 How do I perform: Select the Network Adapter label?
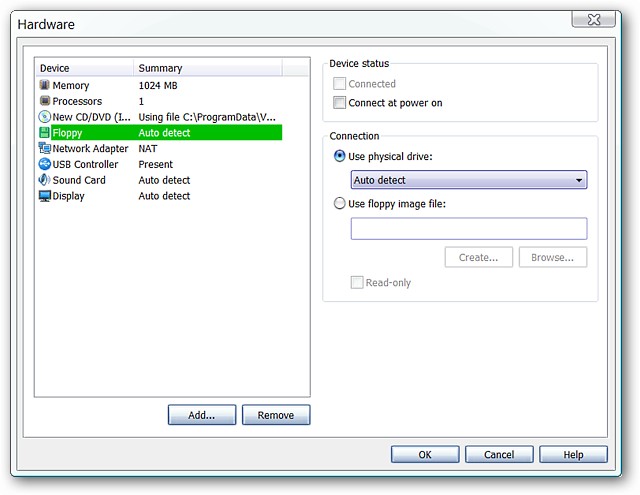coord(90,149)
